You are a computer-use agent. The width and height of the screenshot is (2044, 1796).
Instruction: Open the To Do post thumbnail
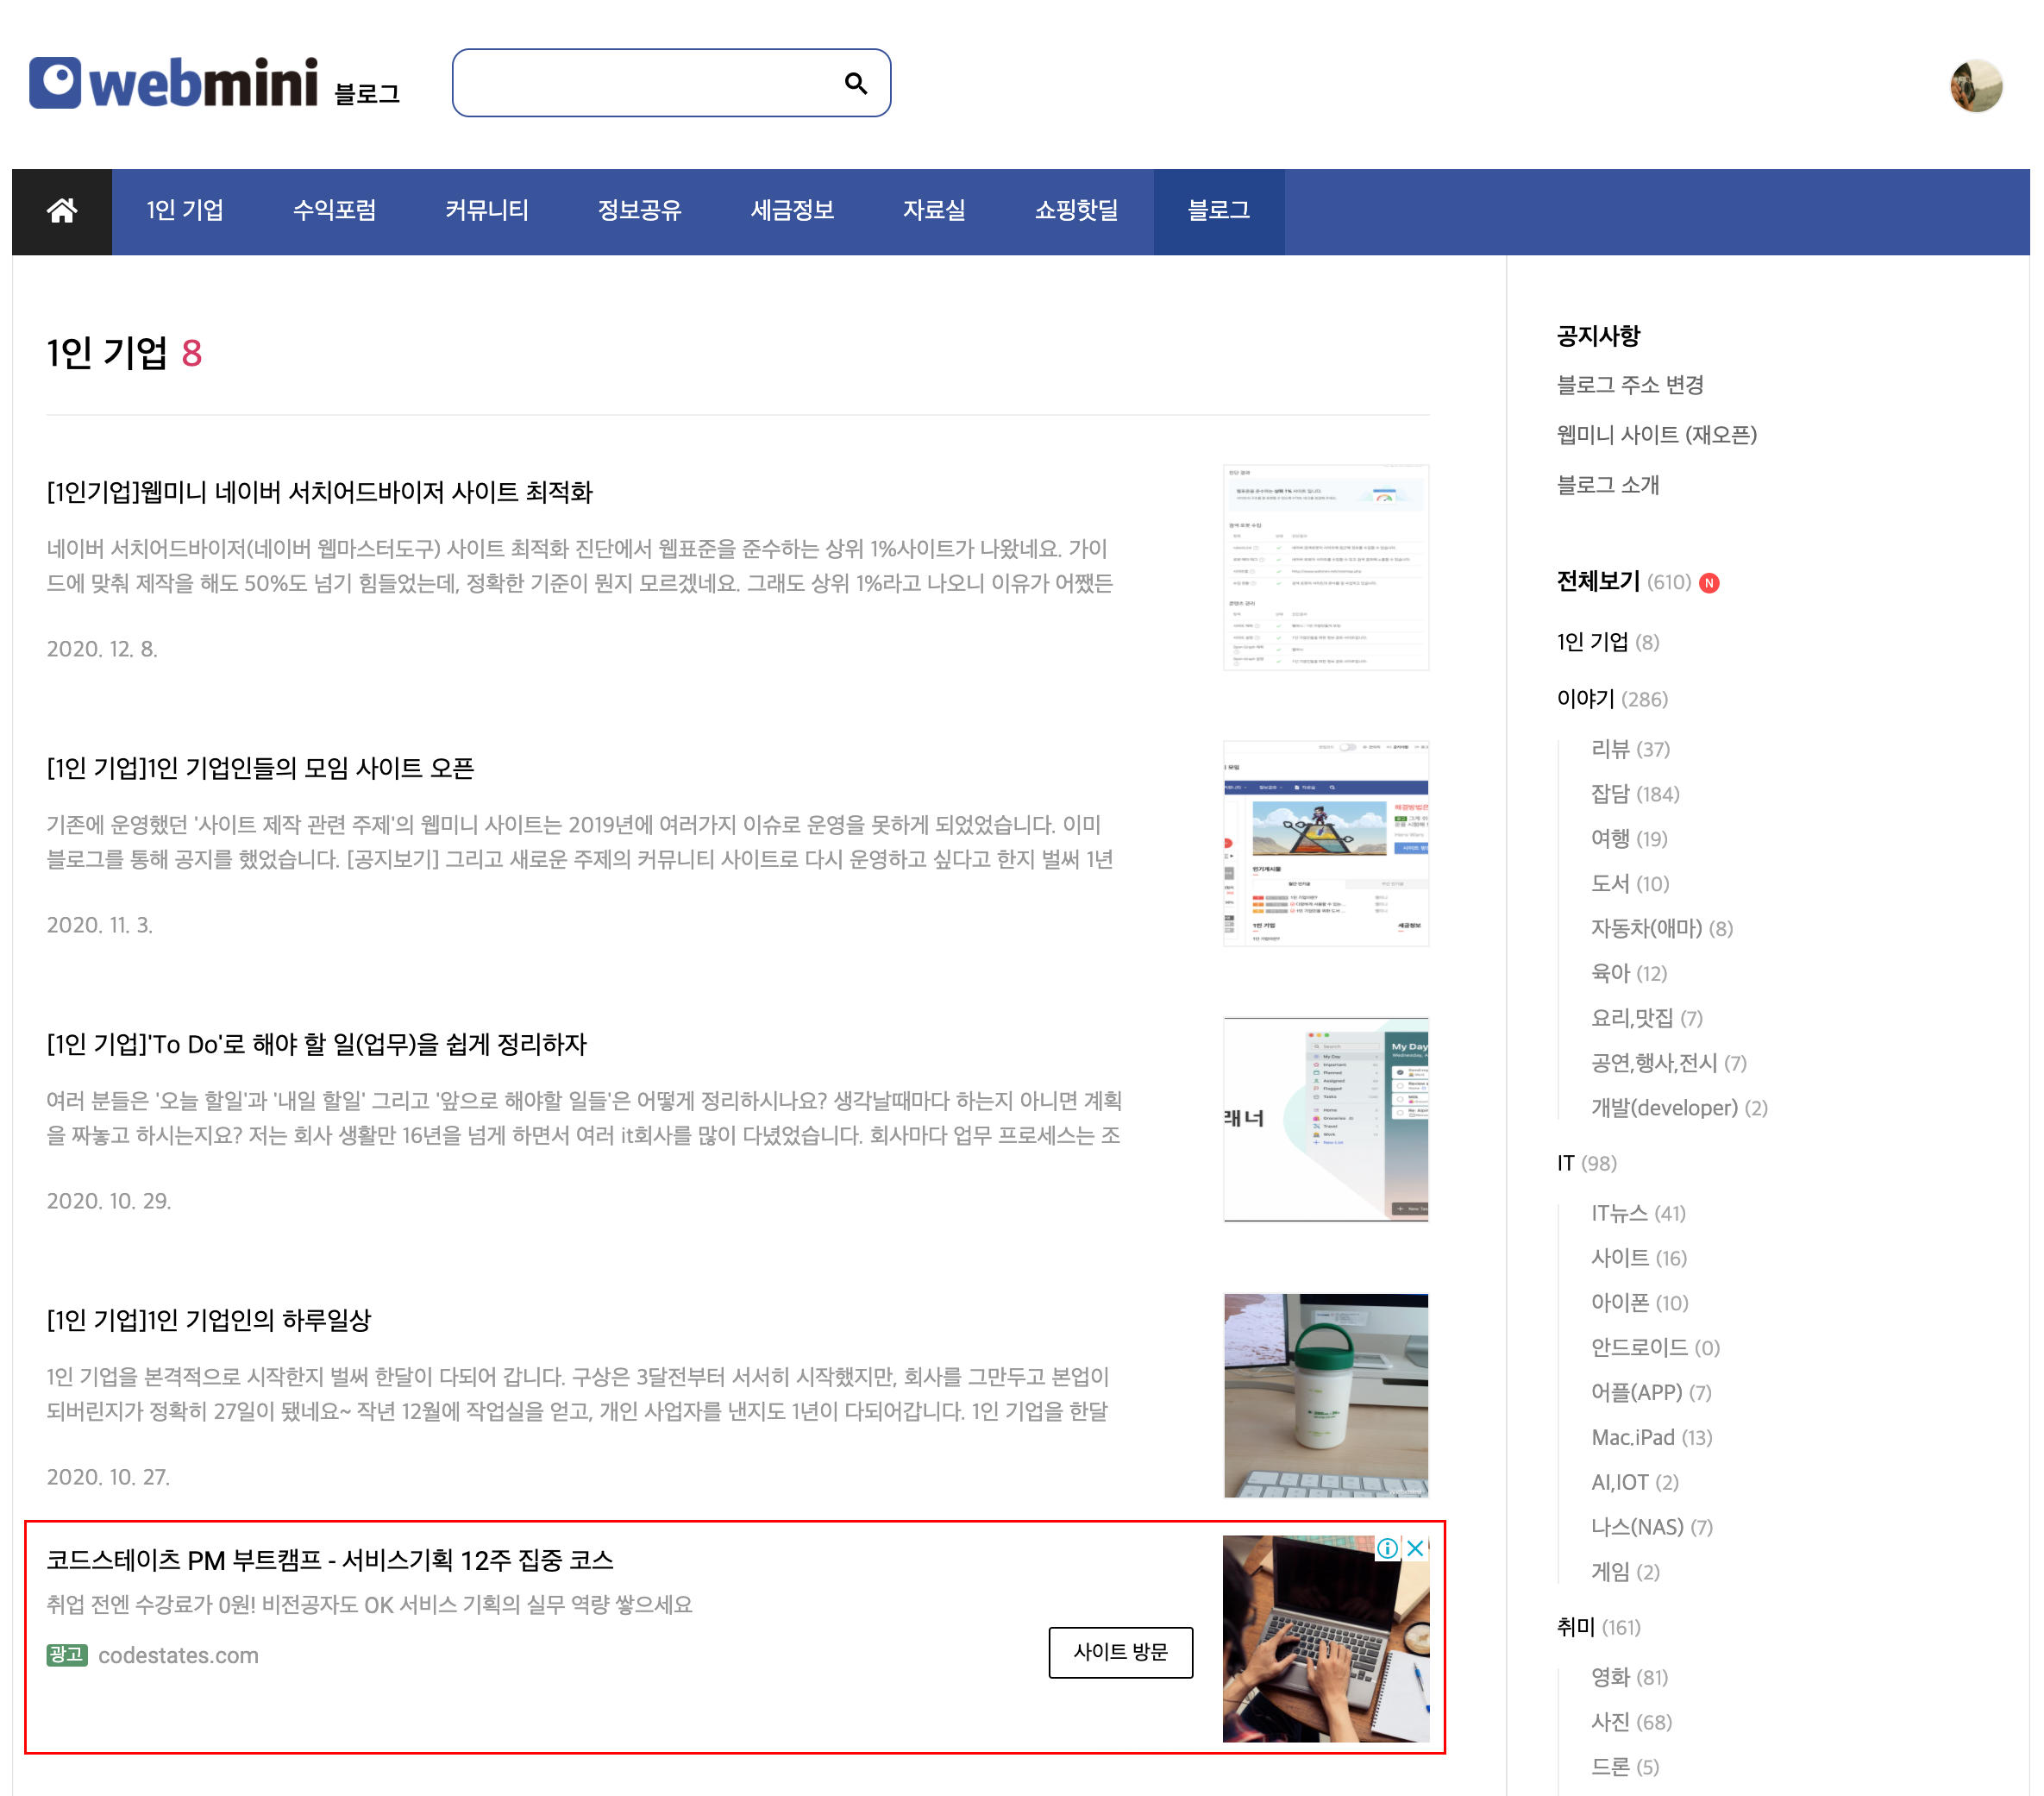pos(1325,1119)
